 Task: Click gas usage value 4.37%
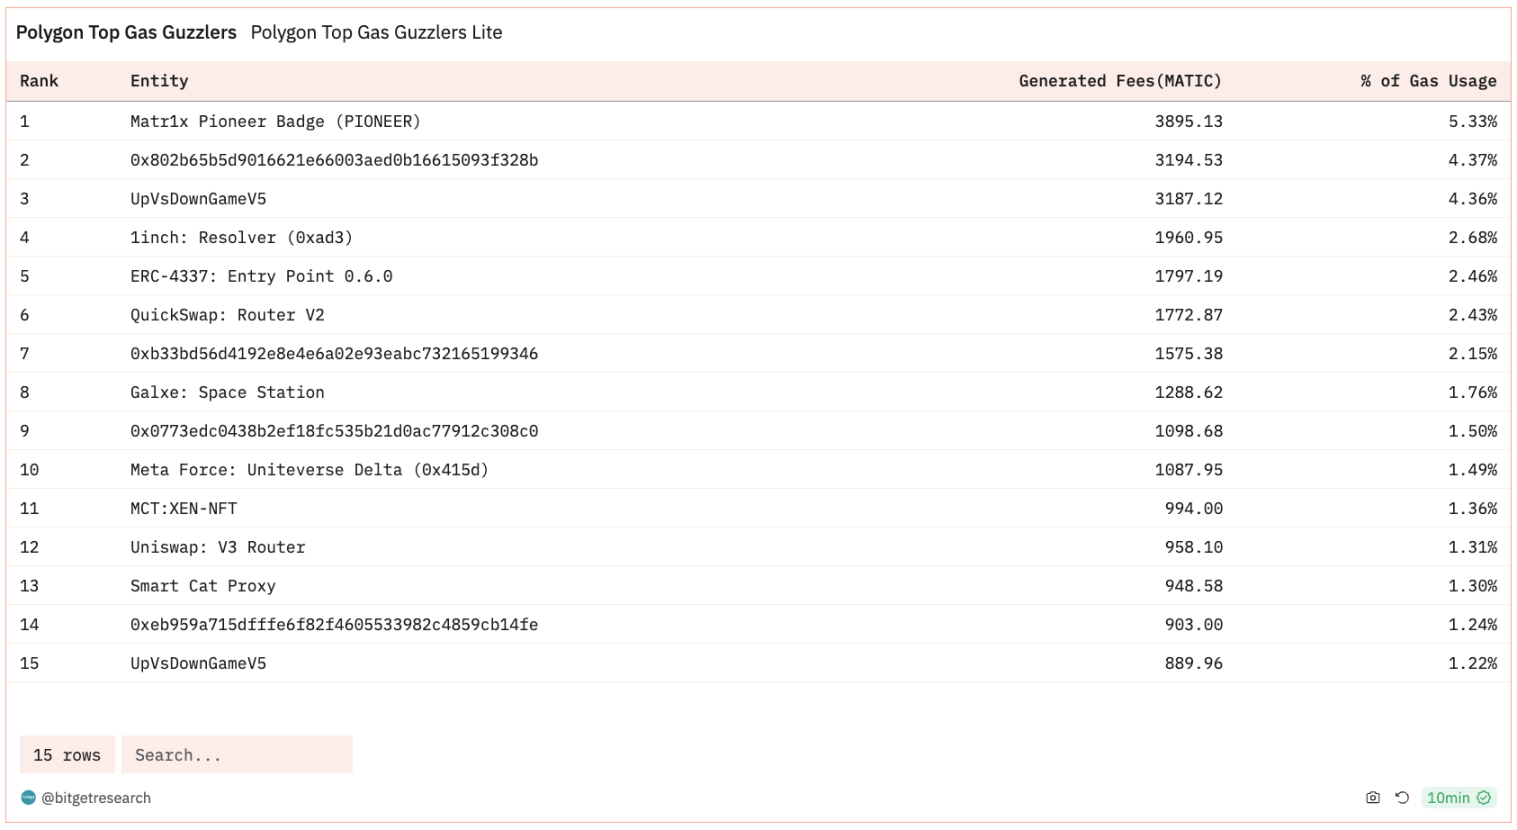click(1472, 160)
